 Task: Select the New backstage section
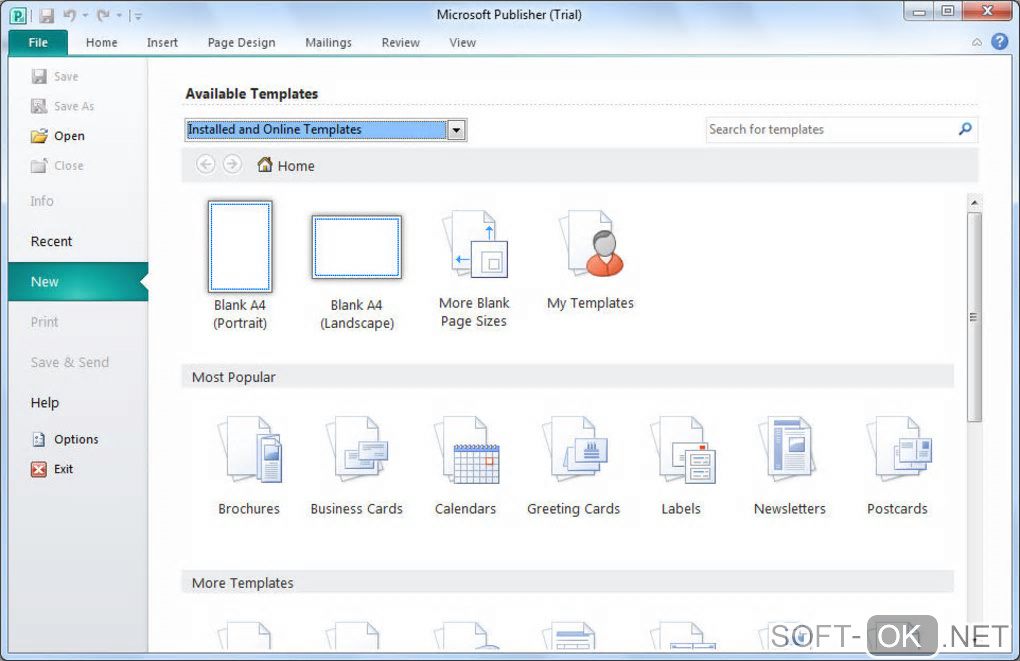pyautogui.click(x=78, y=282)
